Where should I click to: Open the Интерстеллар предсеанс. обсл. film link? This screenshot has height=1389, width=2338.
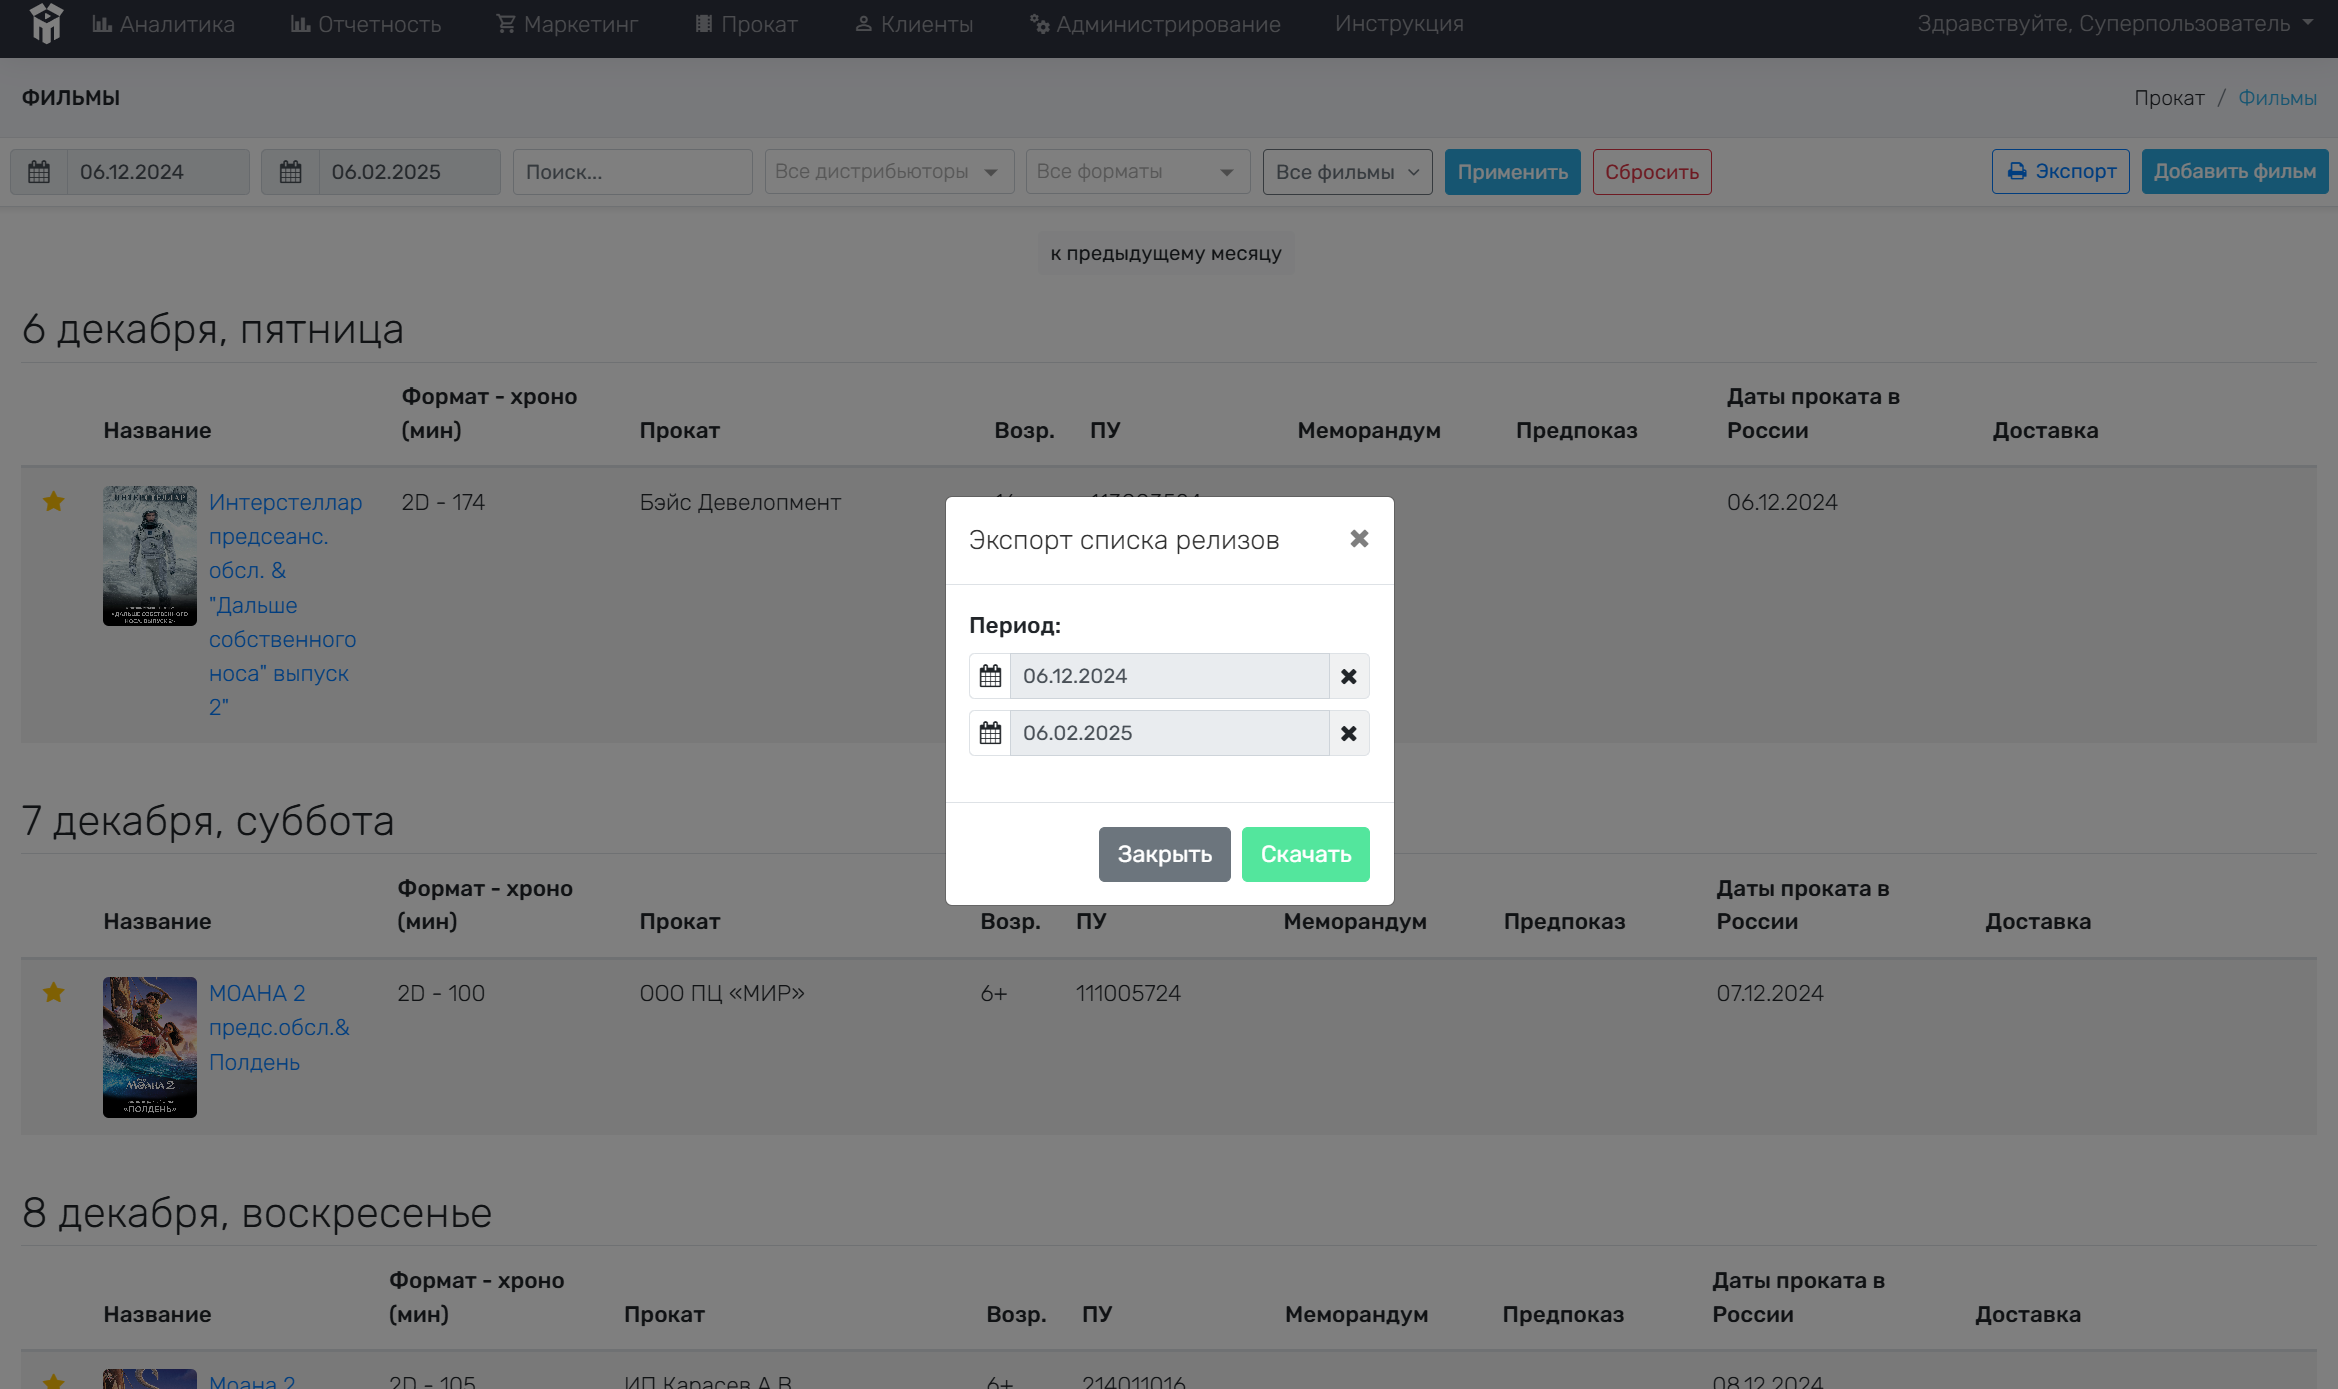click(285, 604)
